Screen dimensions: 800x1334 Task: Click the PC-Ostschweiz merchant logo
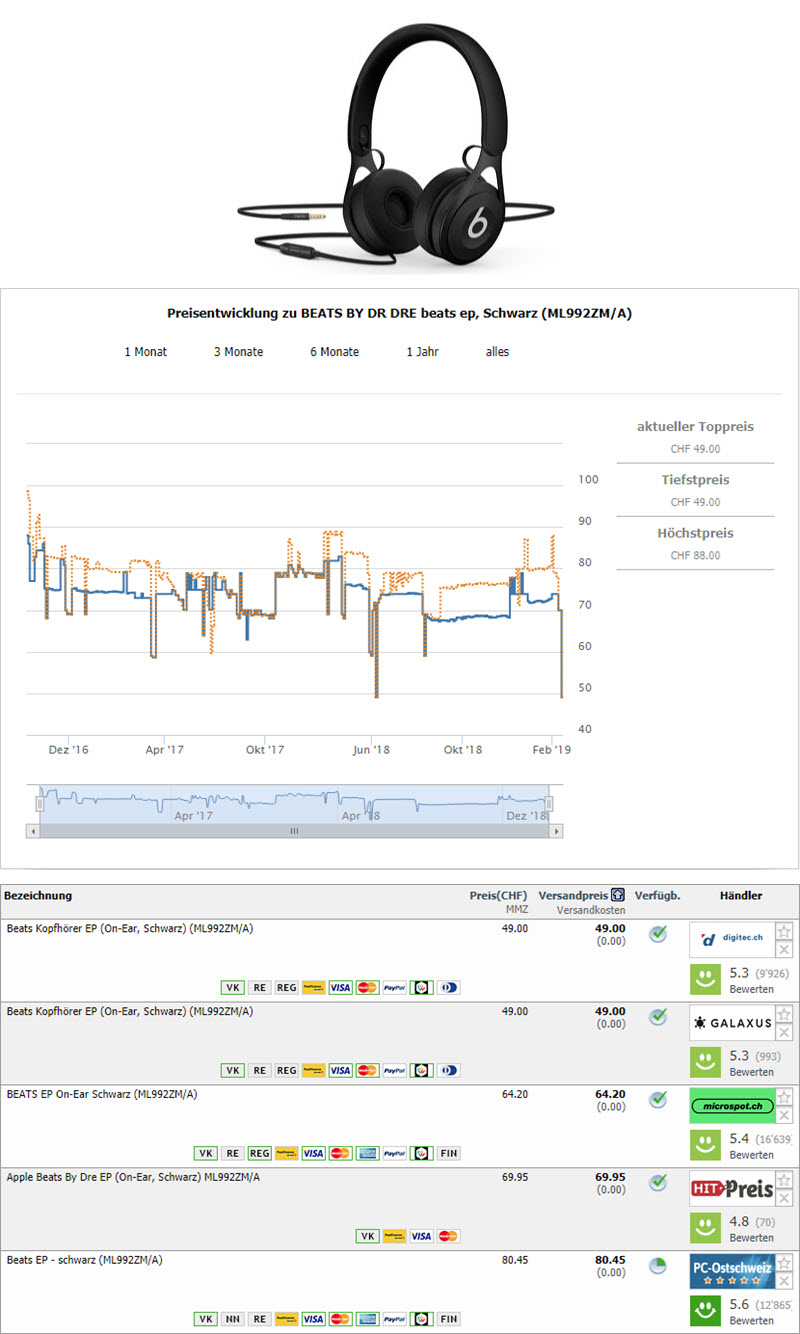tap(732, 1271)
